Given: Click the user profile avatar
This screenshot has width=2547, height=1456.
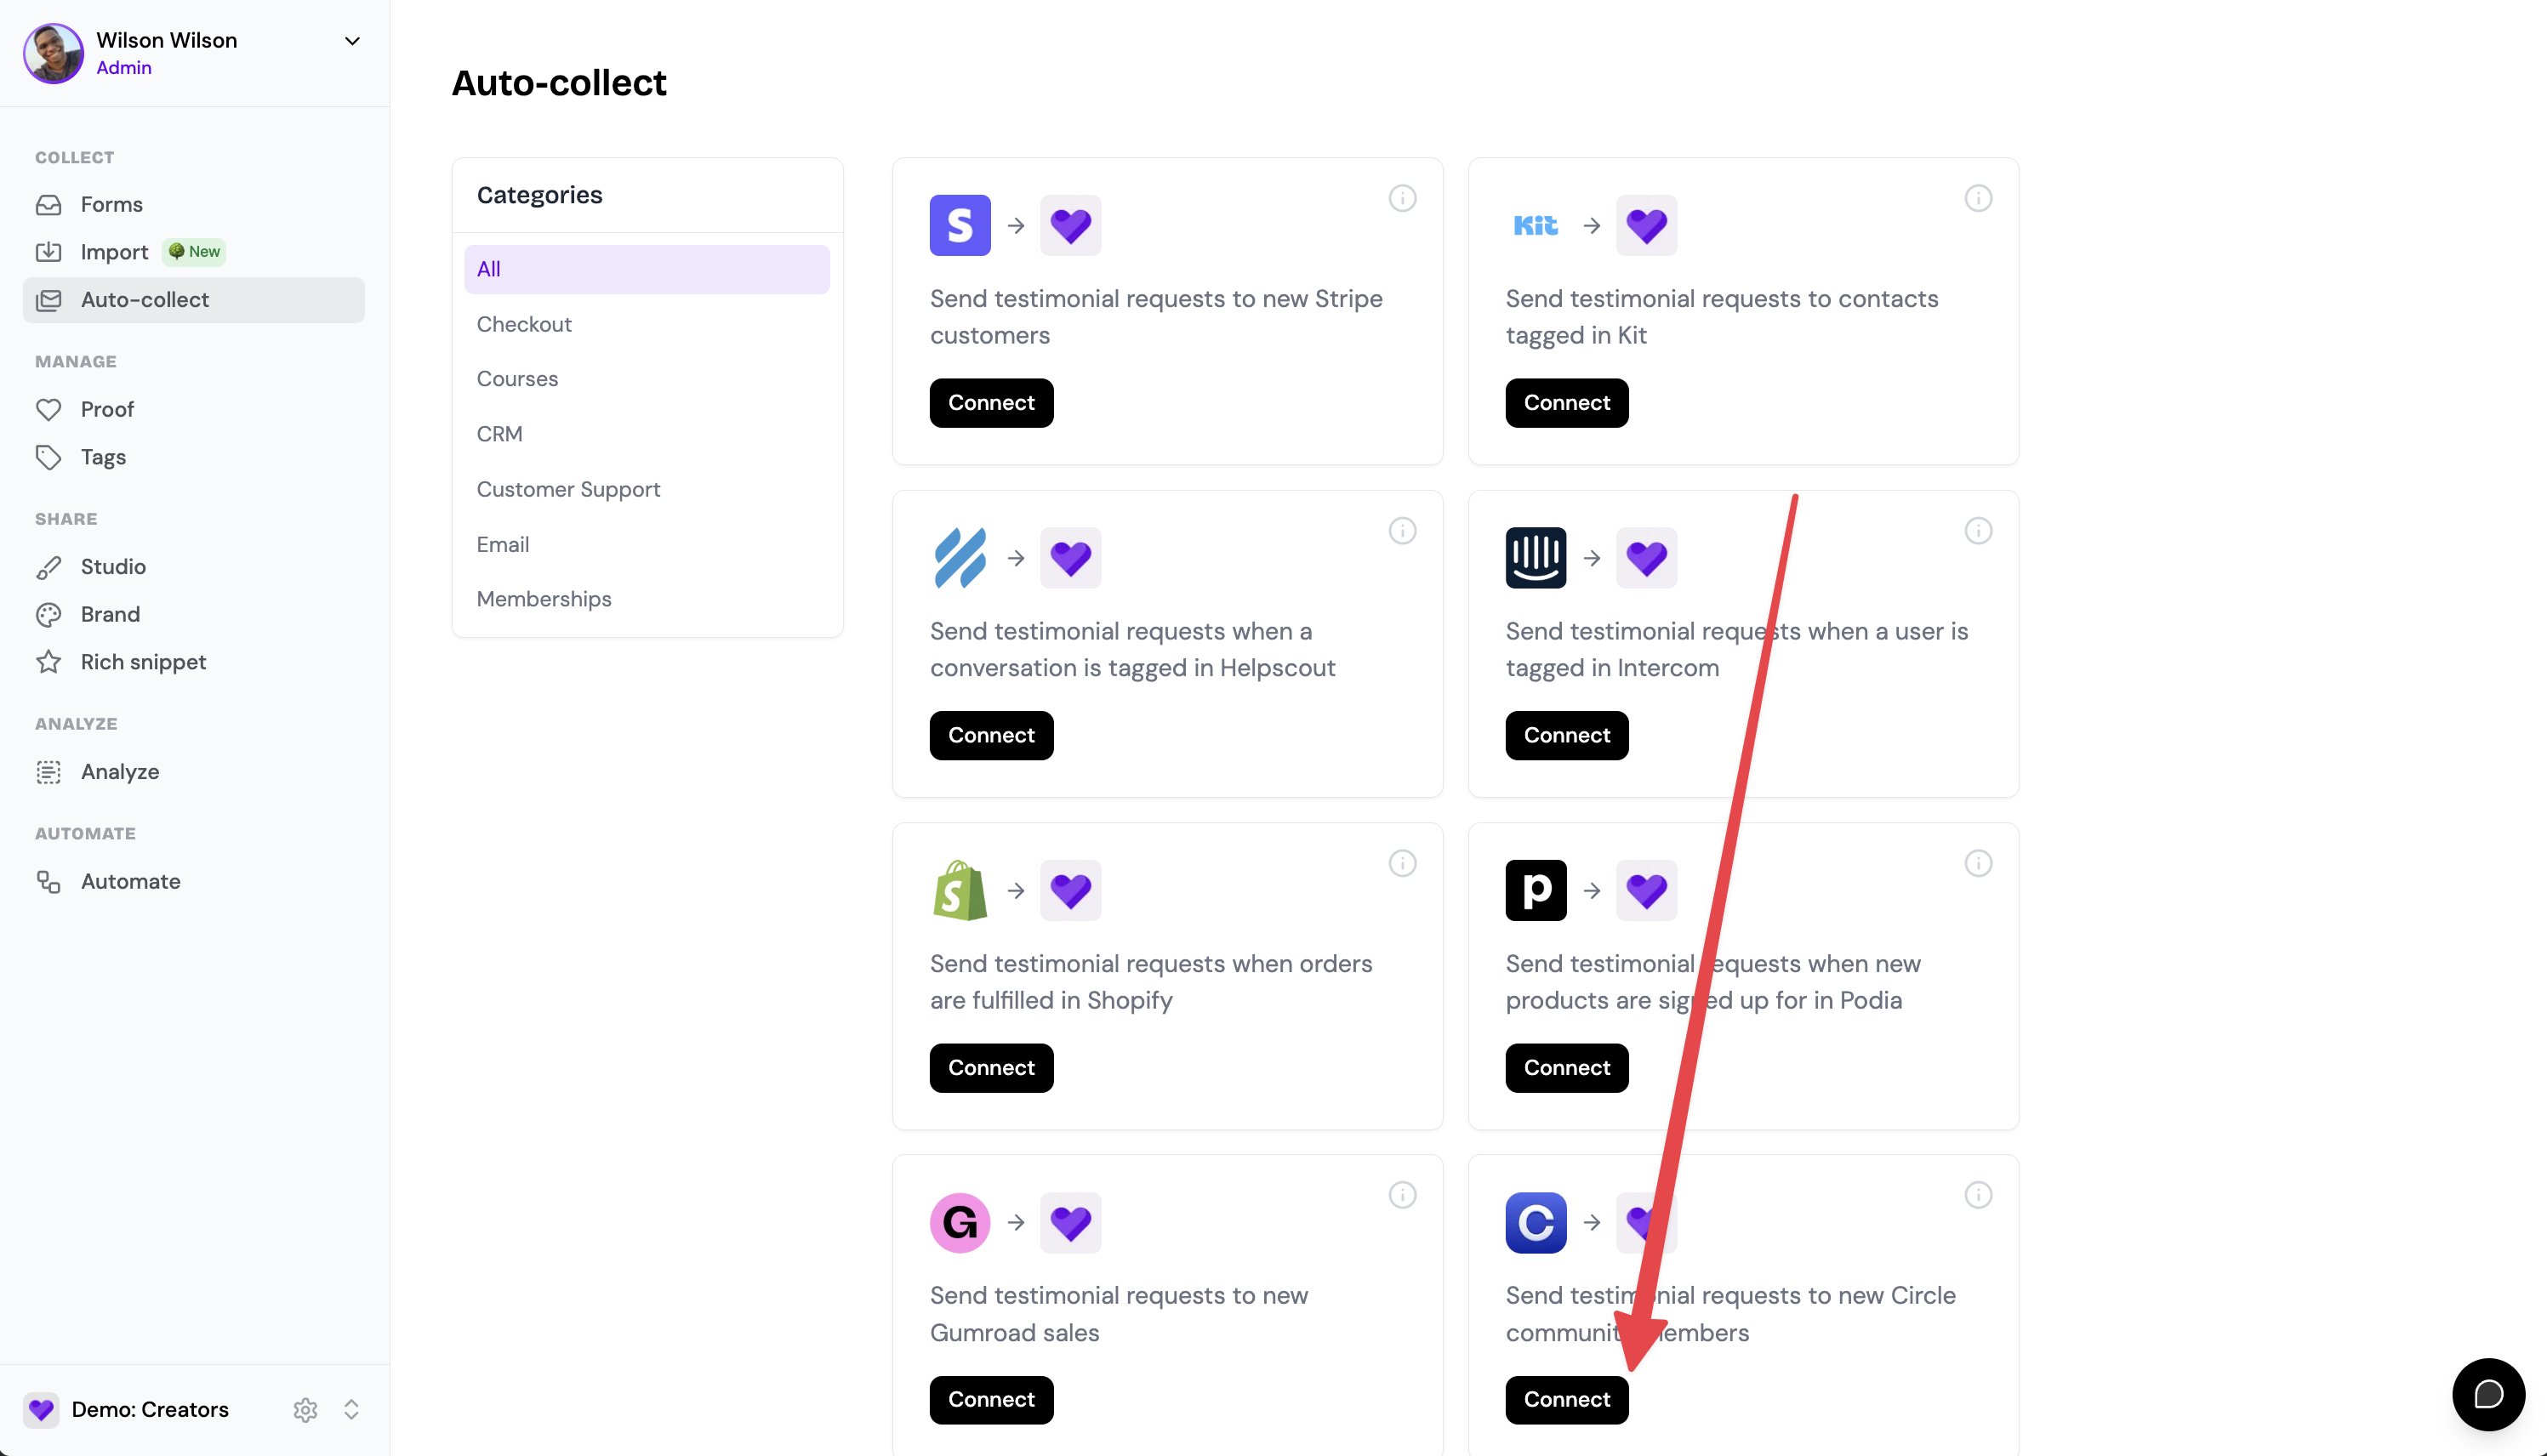Looking at the screenshot, I should click(x=54, y=54).
